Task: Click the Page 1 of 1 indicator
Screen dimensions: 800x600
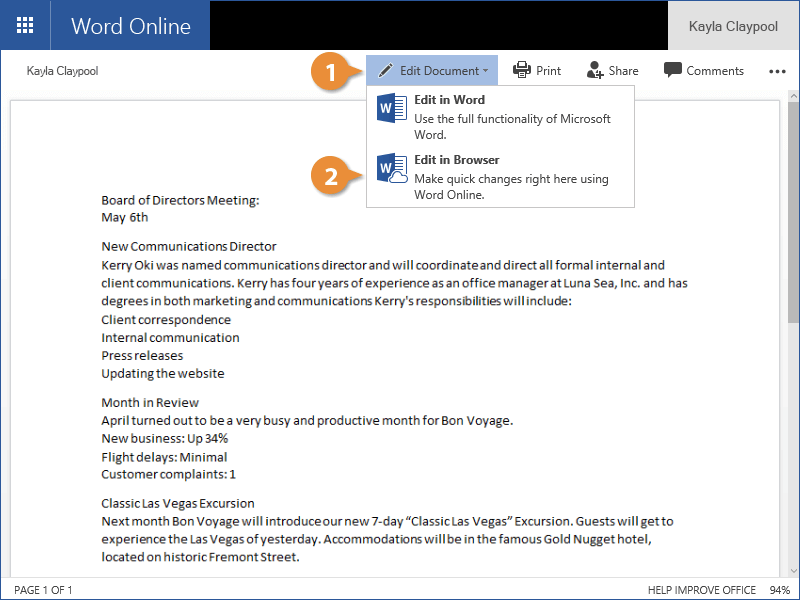Action: coord(42,590)
